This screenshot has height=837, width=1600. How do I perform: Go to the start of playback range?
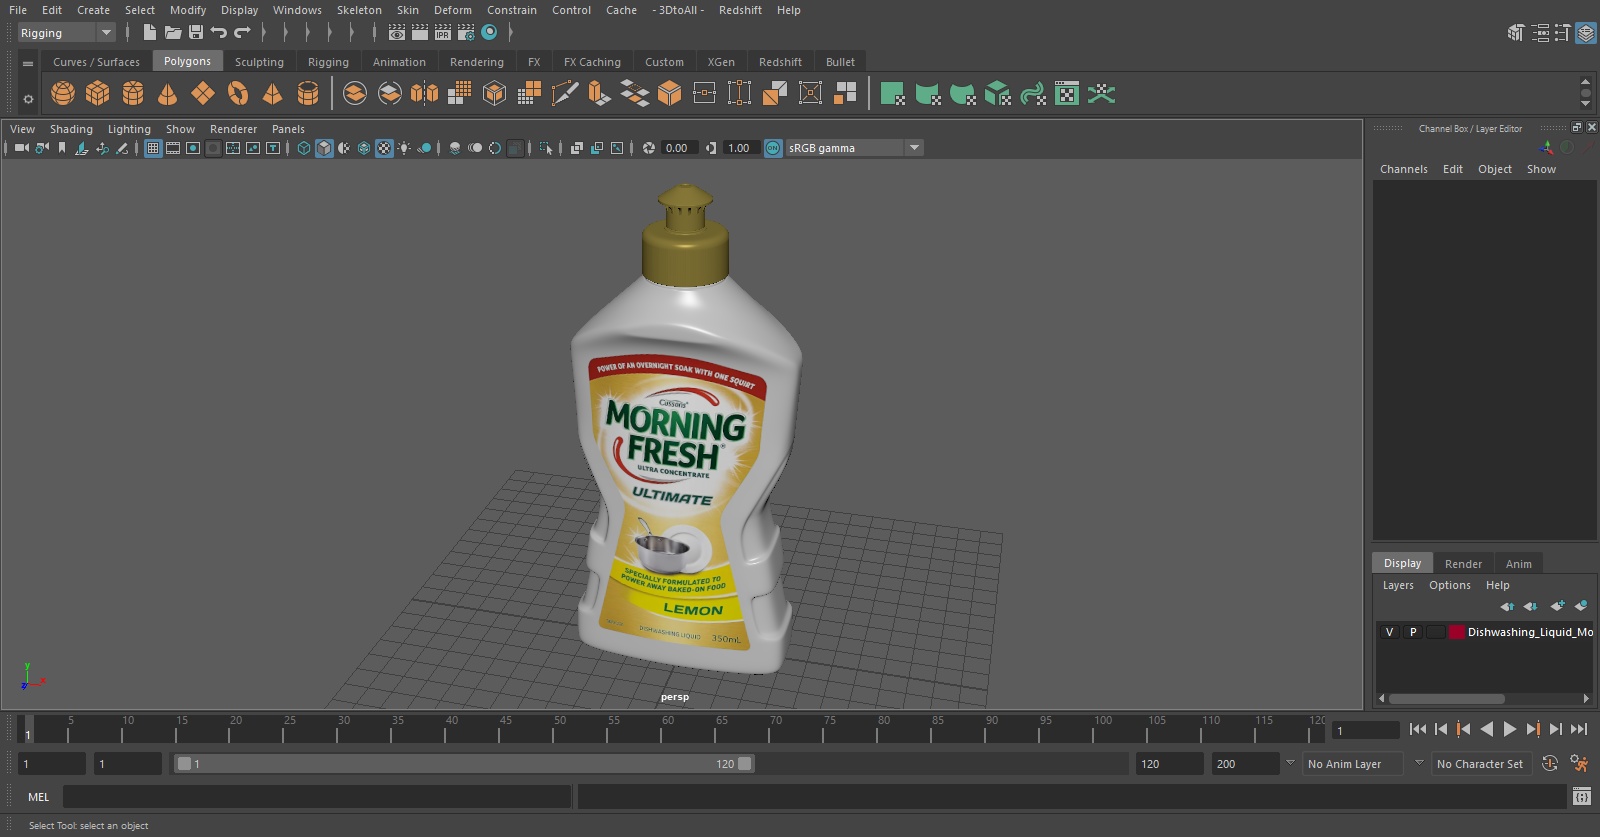(x=1418, y=730)
